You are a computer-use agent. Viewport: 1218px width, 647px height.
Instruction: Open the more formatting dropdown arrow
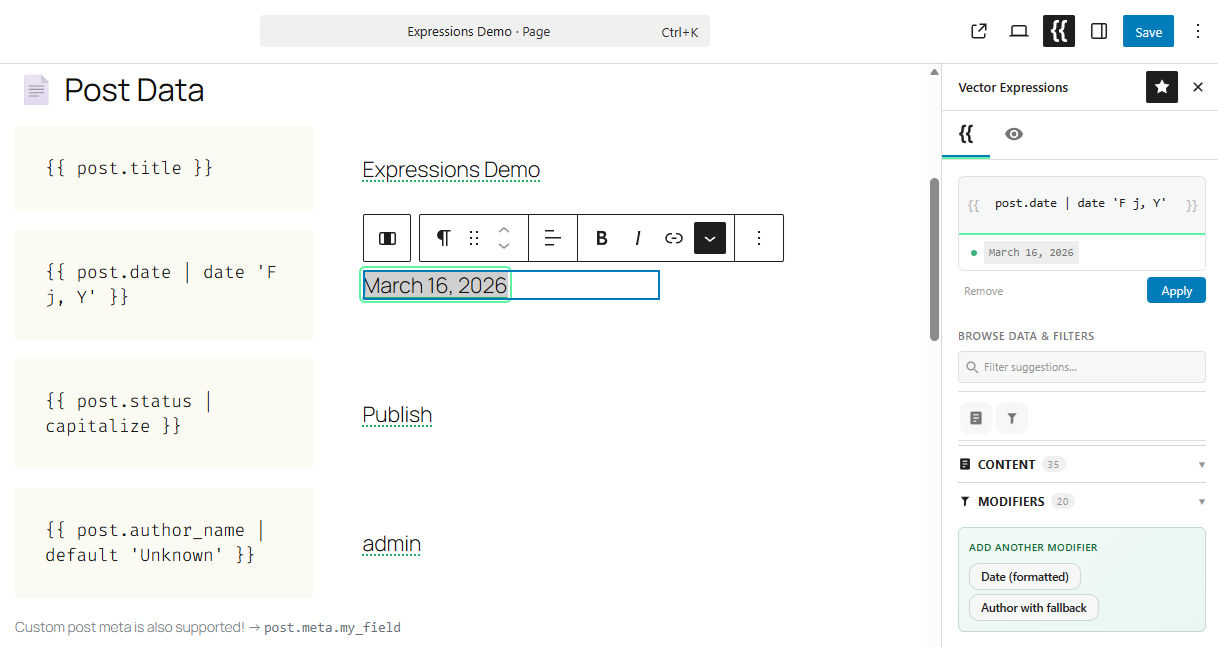710,238
